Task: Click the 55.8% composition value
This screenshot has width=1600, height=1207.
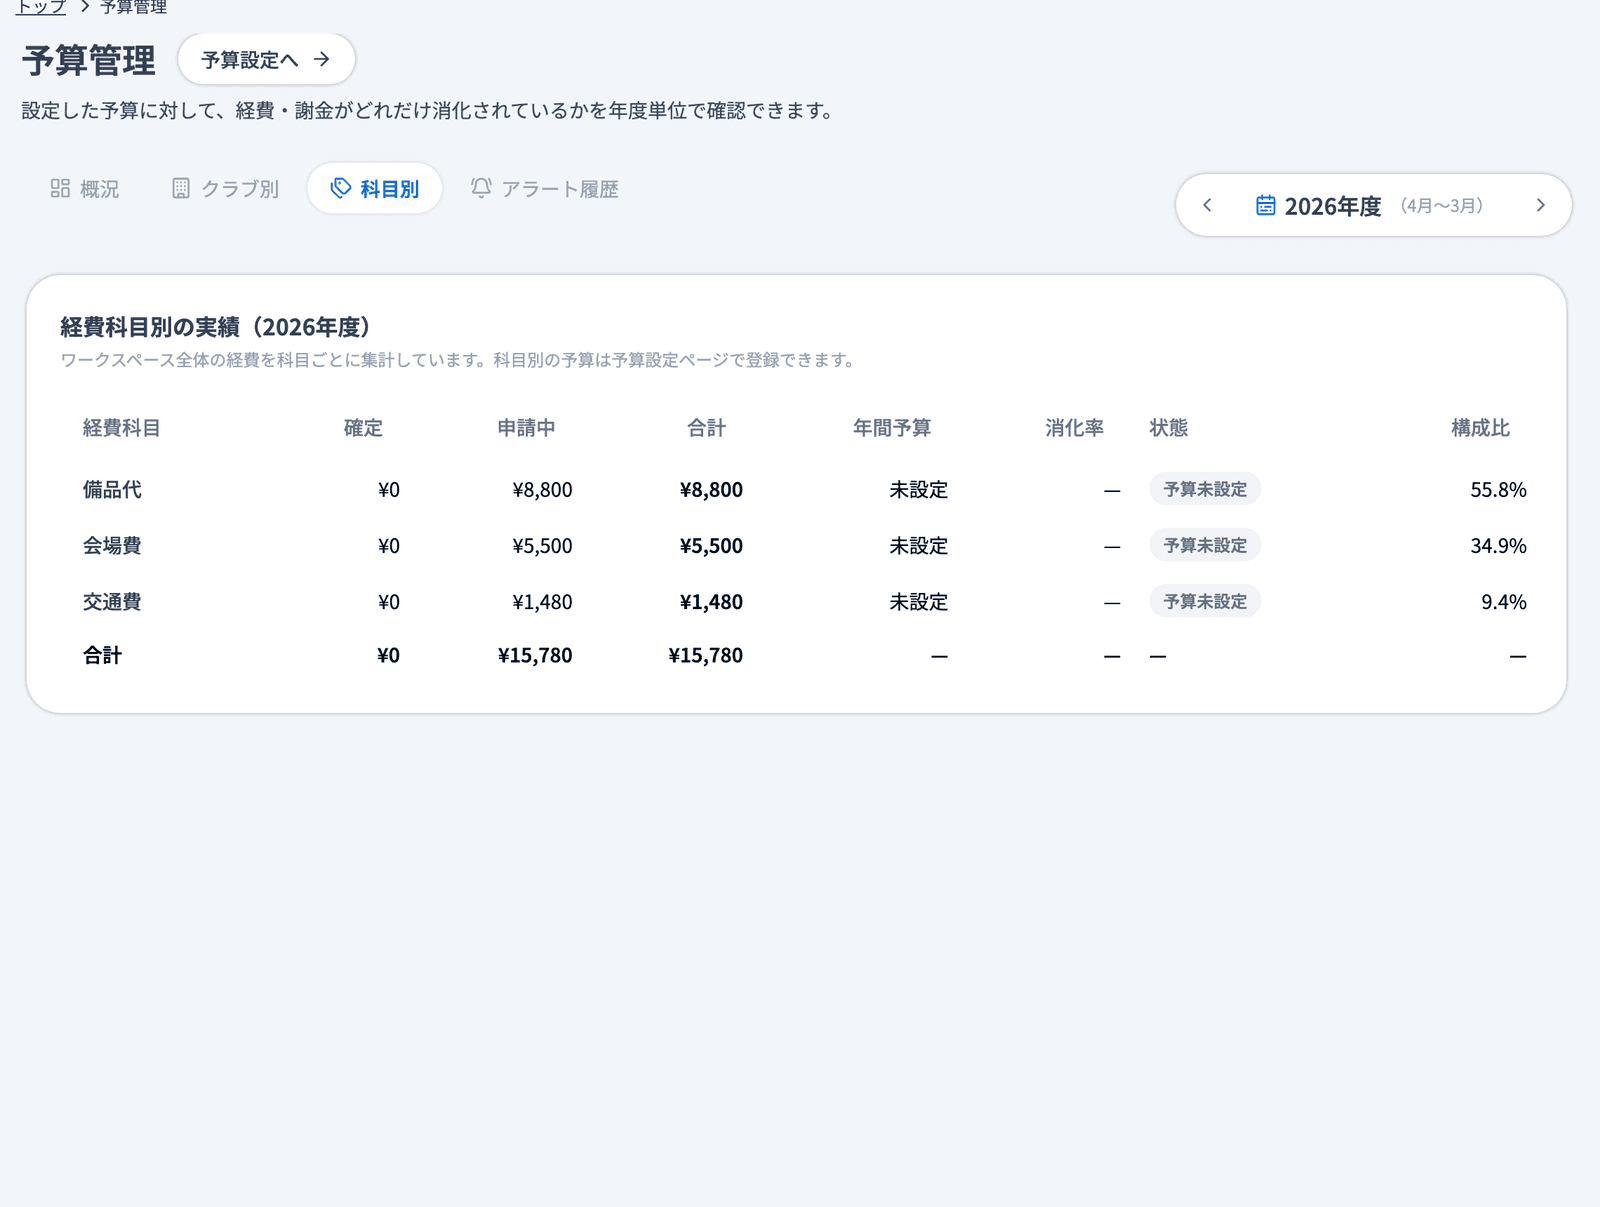Action: [x=1498, y=490]
